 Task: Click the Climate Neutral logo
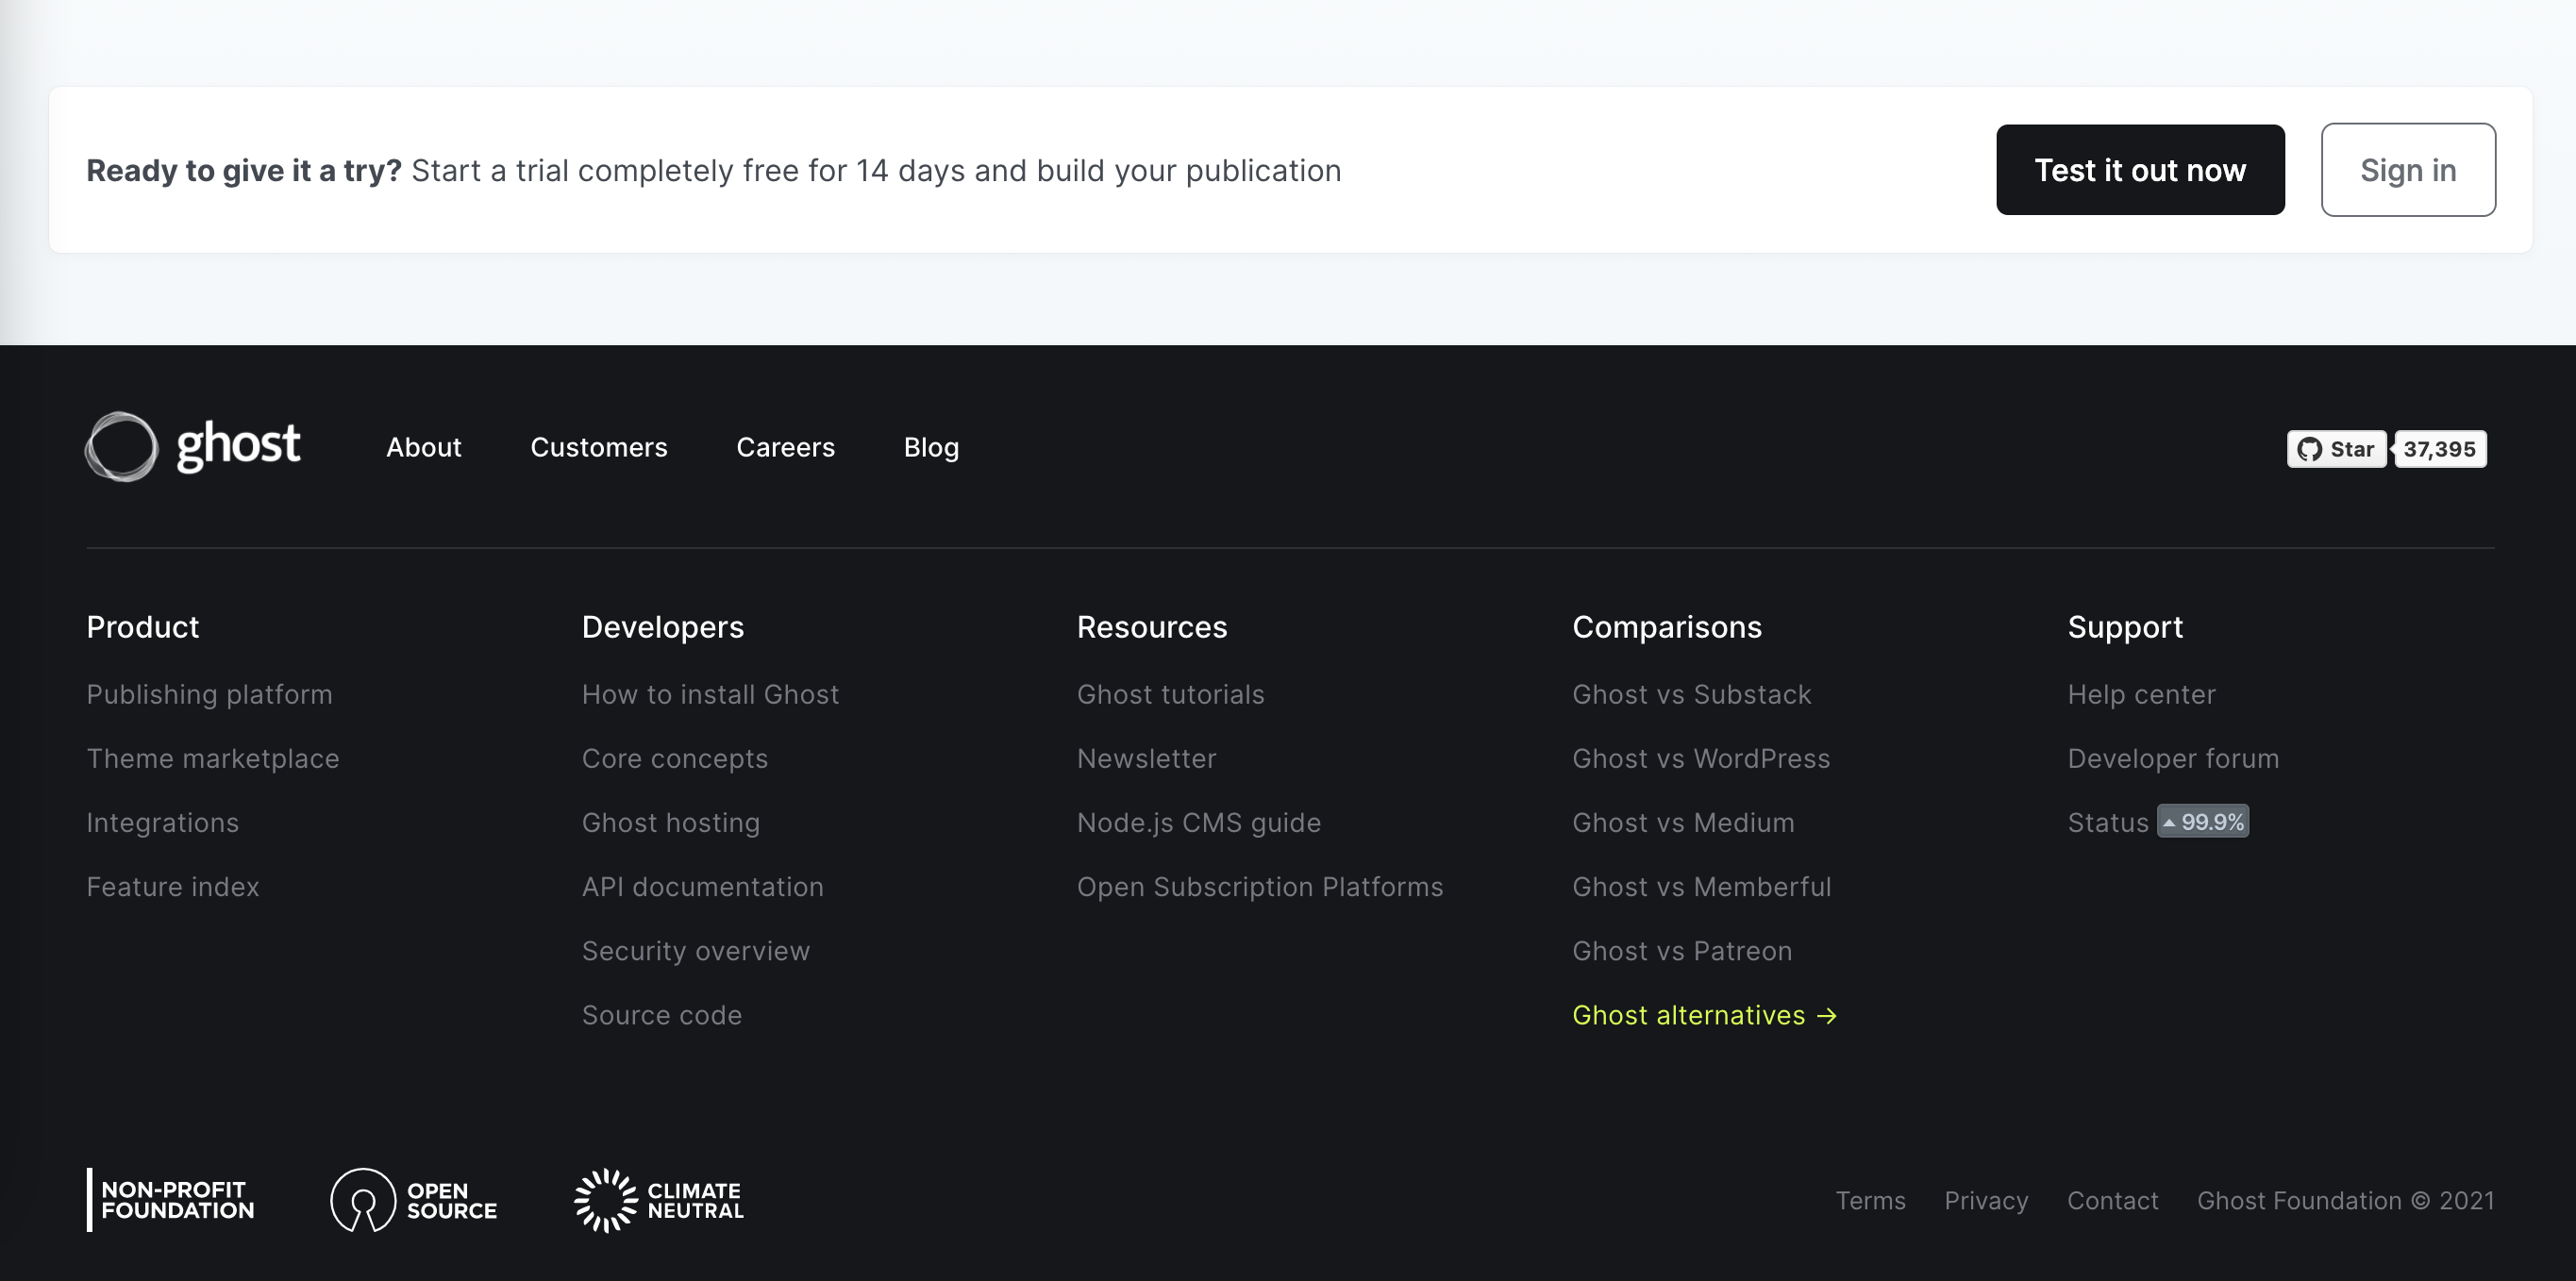coord(659,1200)
